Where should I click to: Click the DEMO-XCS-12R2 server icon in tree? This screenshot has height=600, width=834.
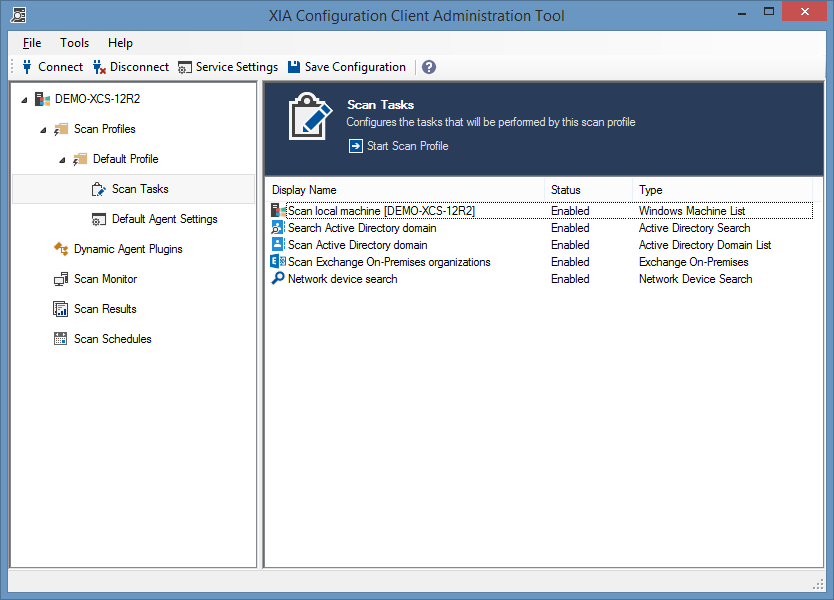(42, 99)
